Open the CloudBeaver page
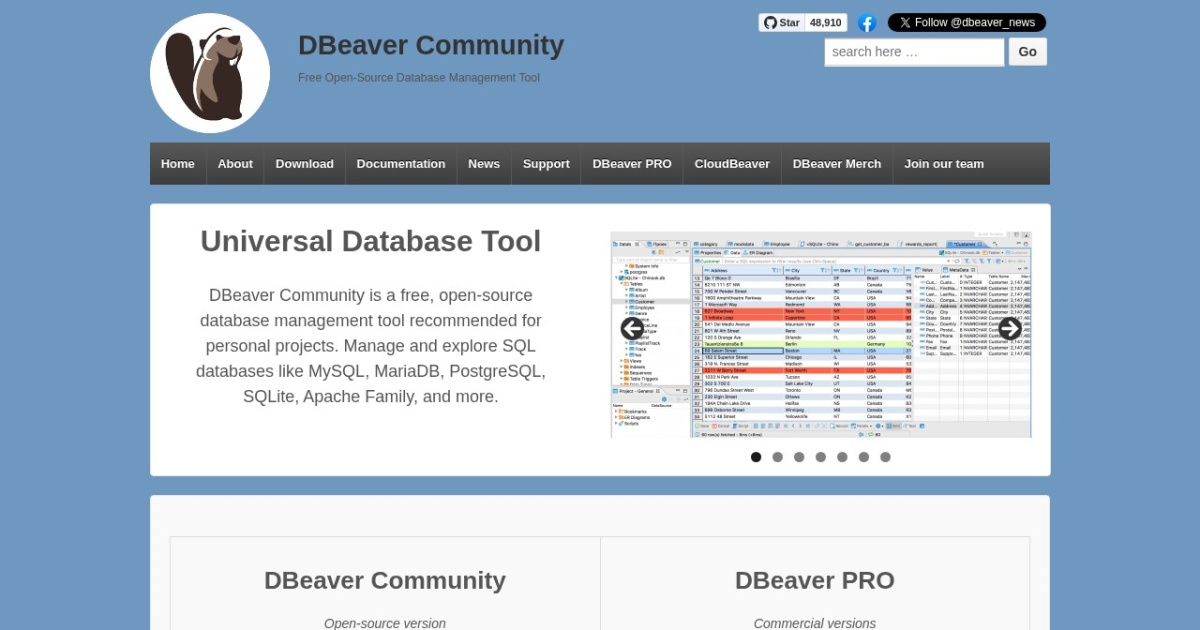Image resolution: width=1200 pixels, height=630 pixels. click(x=732, y=163)
